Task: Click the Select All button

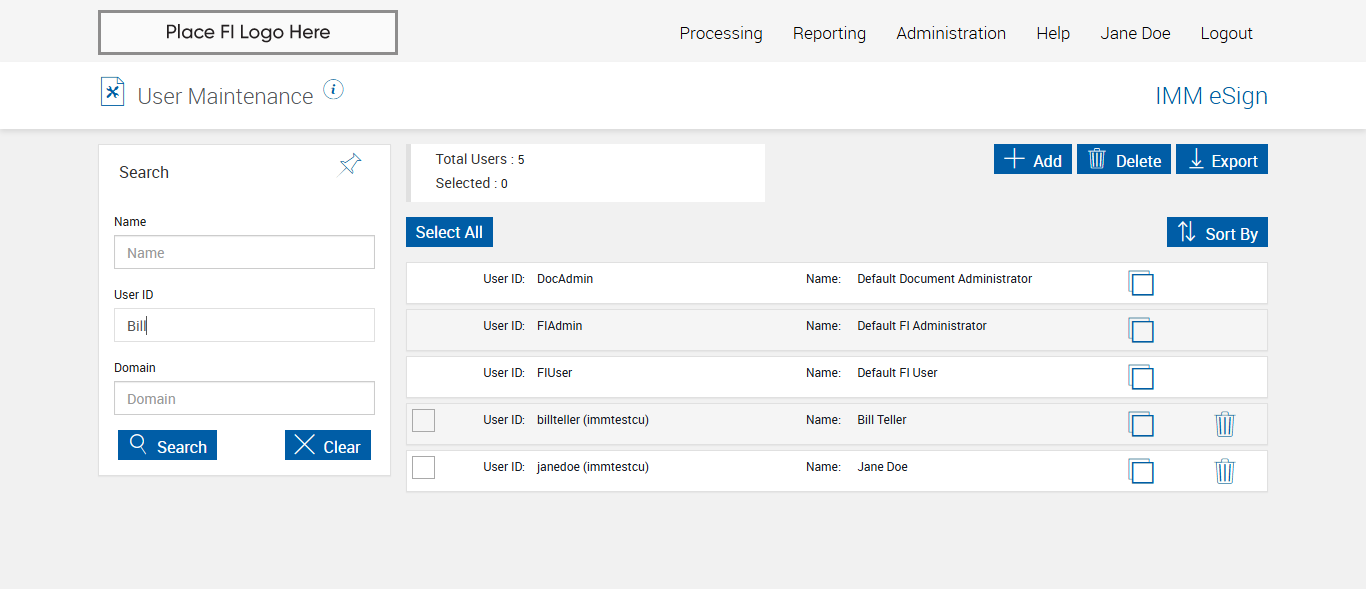Action: pyautogui.click(x=449, y=232)
